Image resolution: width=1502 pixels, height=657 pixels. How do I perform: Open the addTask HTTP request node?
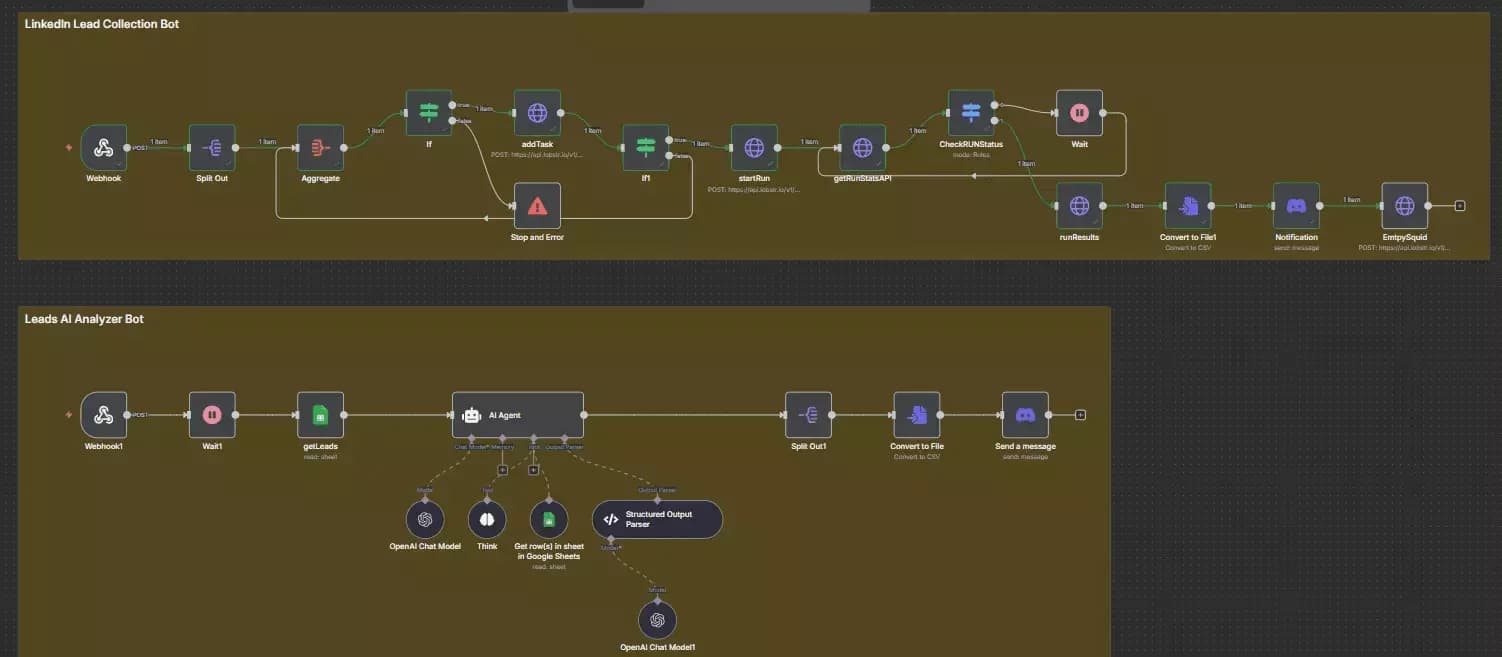pyautogui.click(x=537, y=113)
